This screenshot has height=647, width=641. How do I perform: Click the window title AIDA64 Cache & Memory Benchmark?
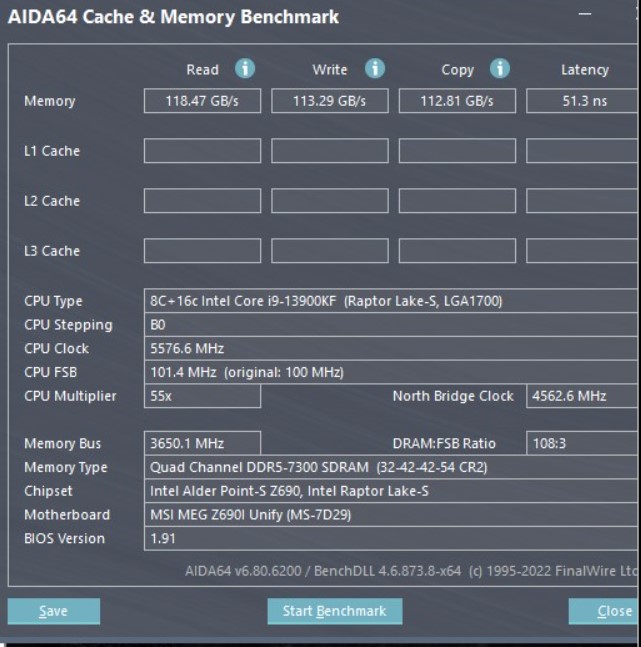point(173,17)
